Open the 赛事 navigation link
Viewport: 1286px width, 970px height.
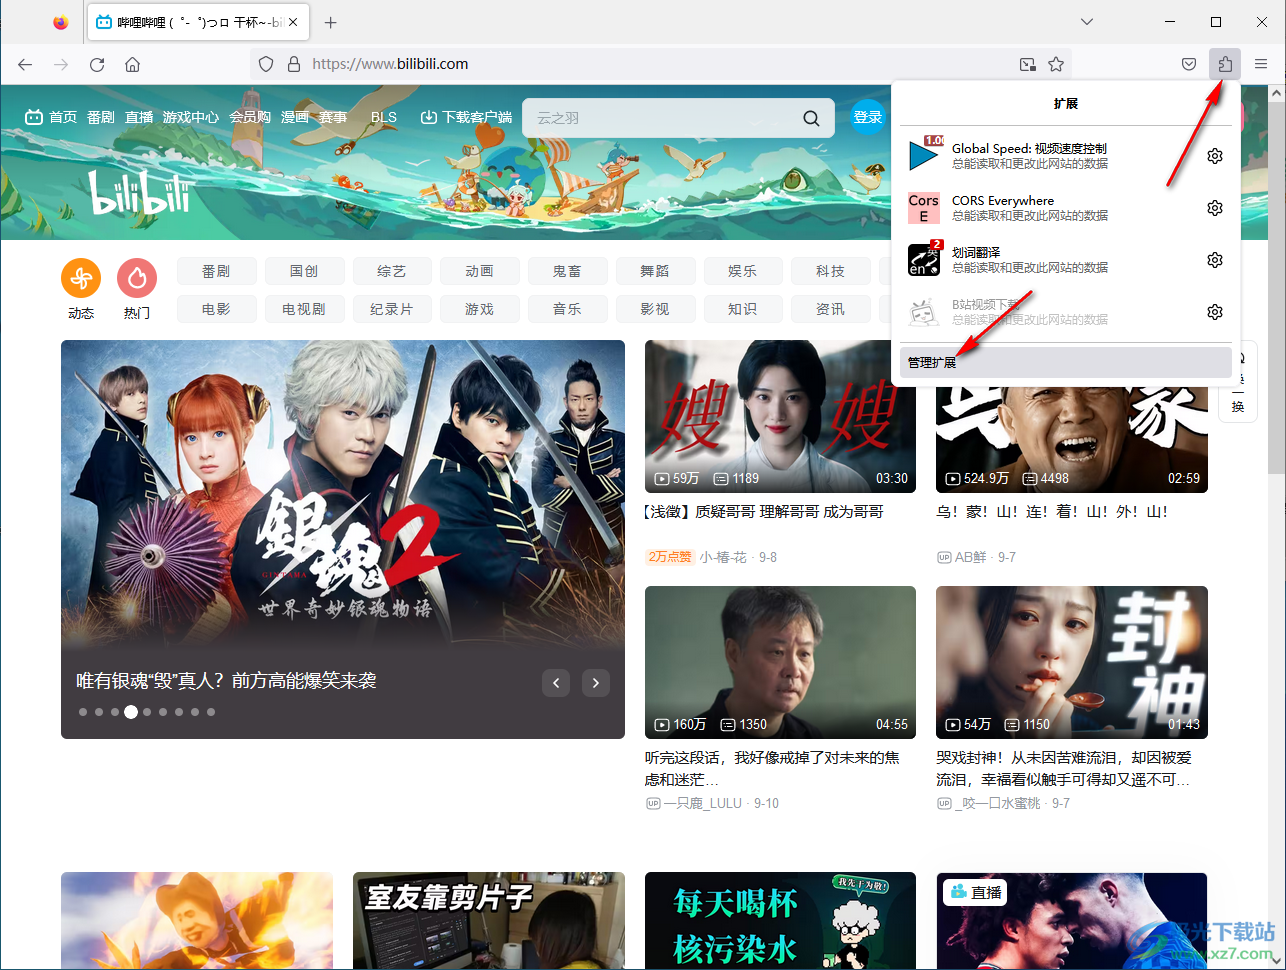click(x=333, y=117)
